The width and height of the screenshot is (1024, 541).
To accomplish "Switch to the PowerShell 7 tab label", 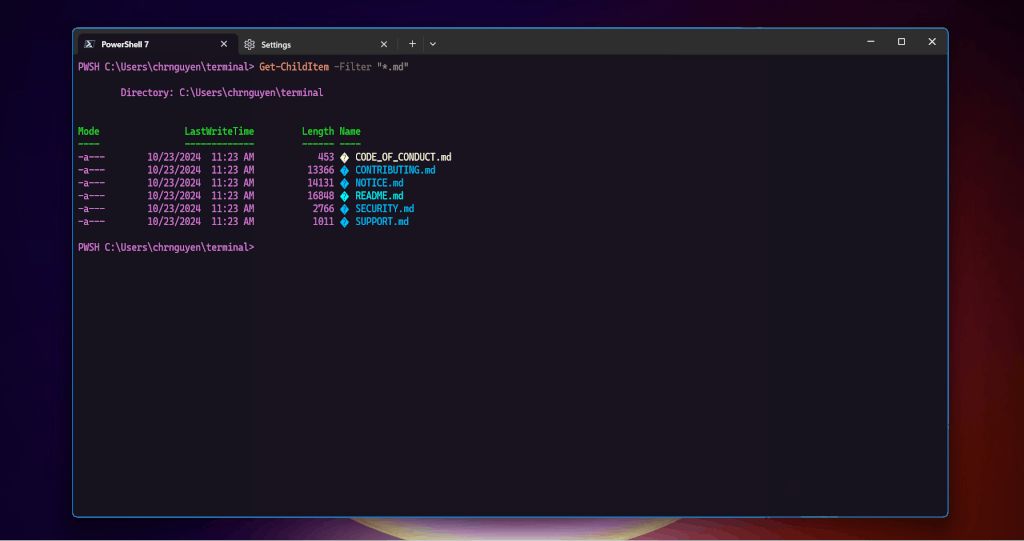I will (125, 44).
